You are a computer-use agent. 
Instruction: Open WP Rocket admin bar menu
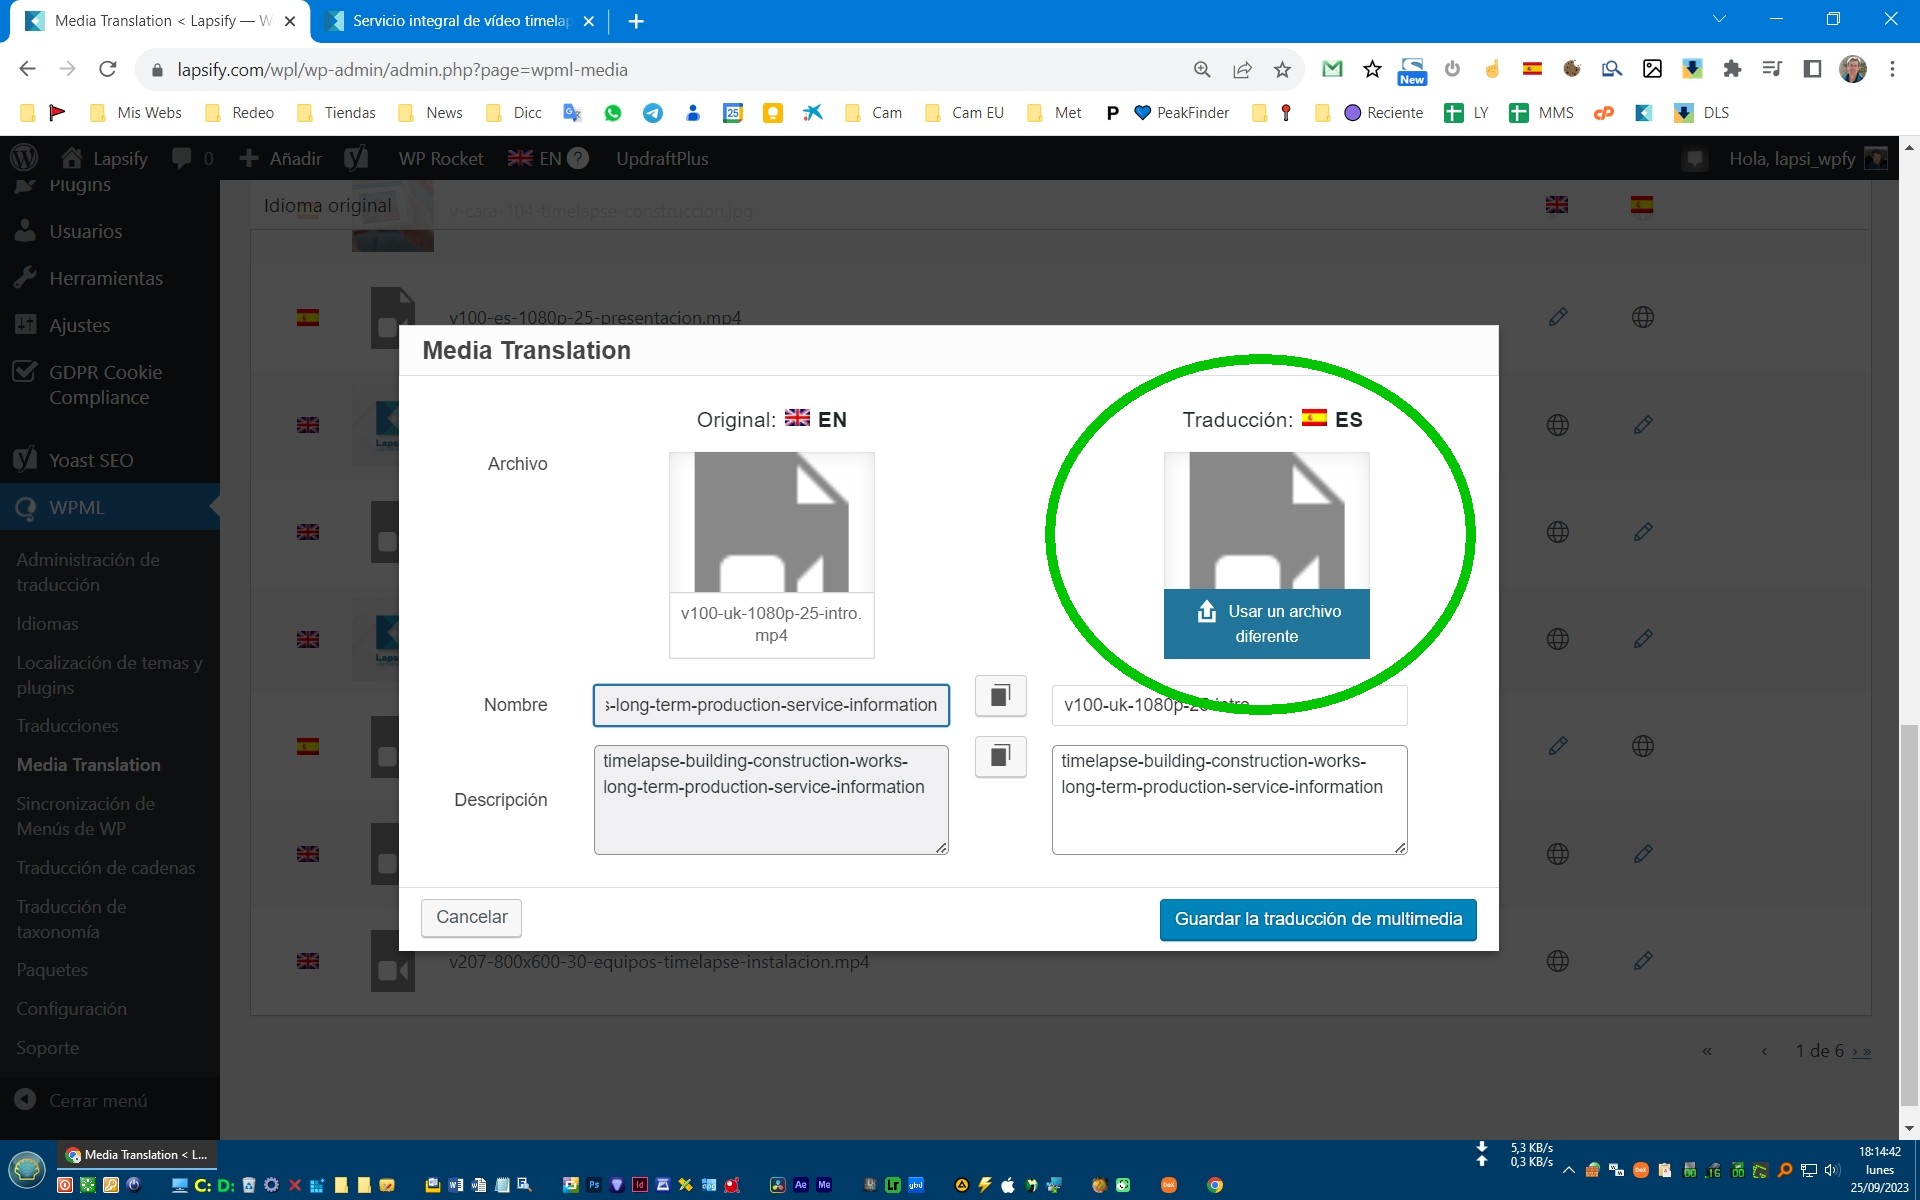[x=440, y=158]
